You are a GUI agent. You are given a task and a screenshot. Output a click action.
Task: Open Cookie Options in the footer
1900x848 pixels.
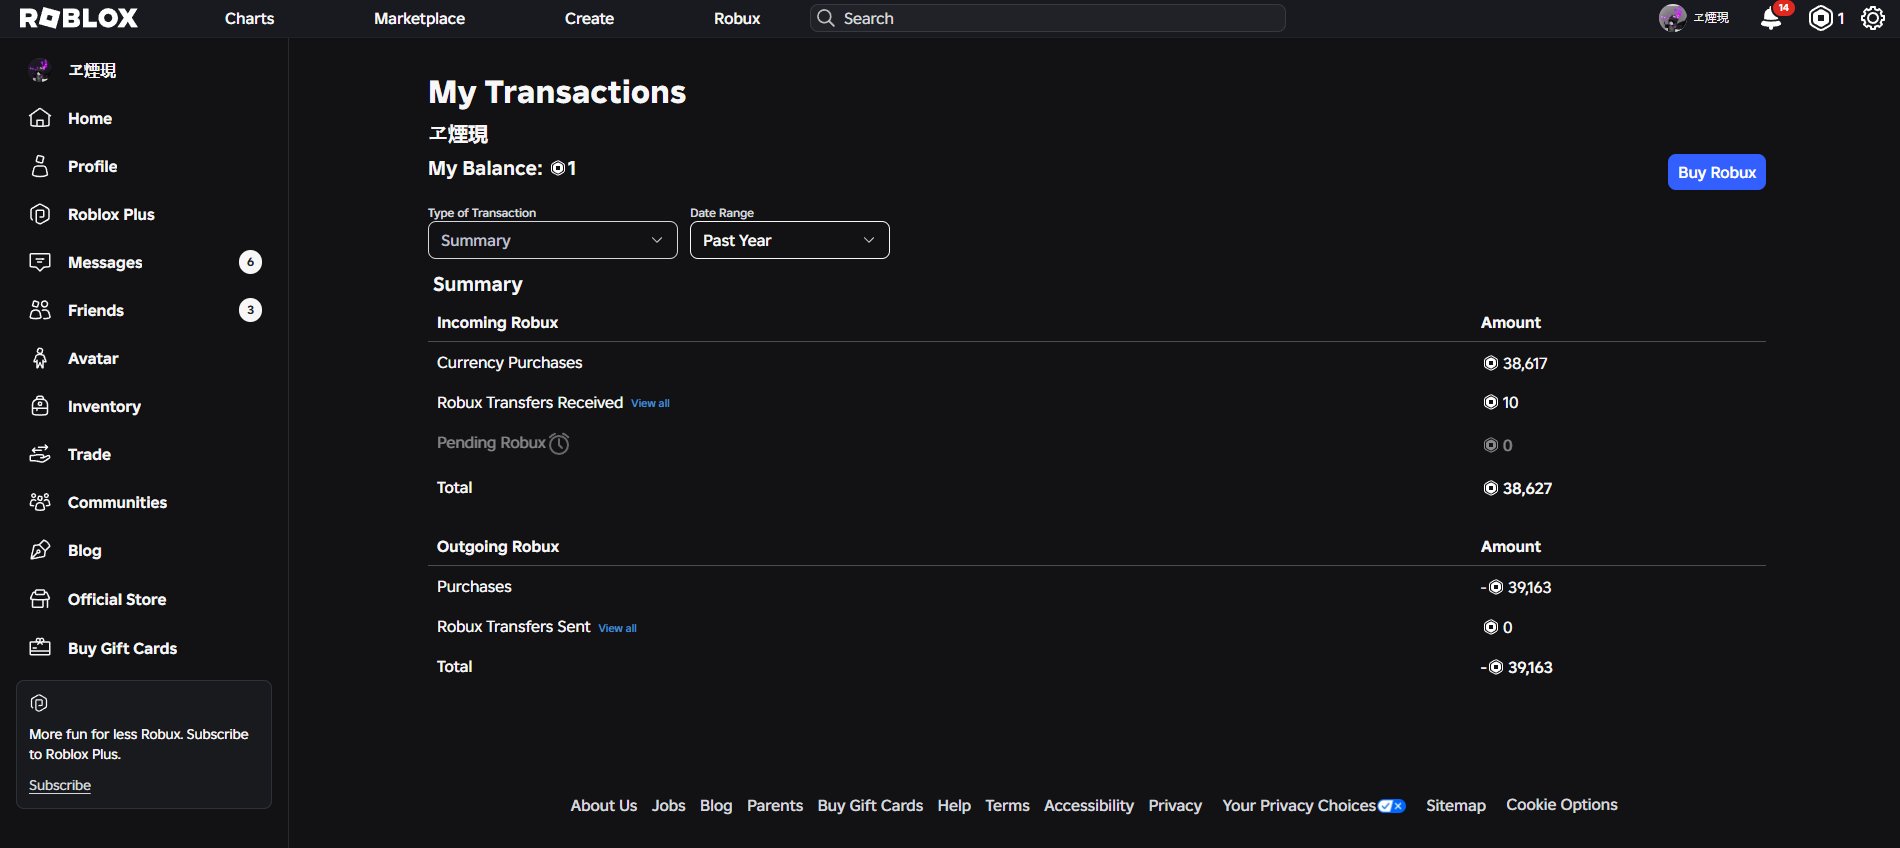pyautogui.click(x=1562, y=805)
